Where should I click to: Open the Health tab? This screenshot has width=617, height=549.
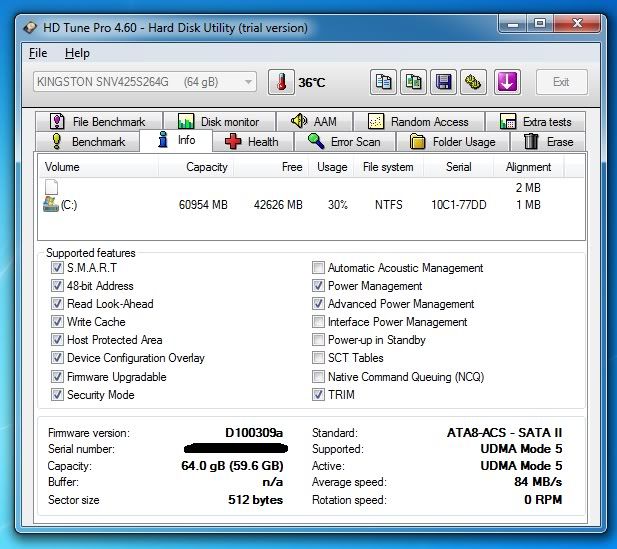pyautogui.click(x=253, y=142)
